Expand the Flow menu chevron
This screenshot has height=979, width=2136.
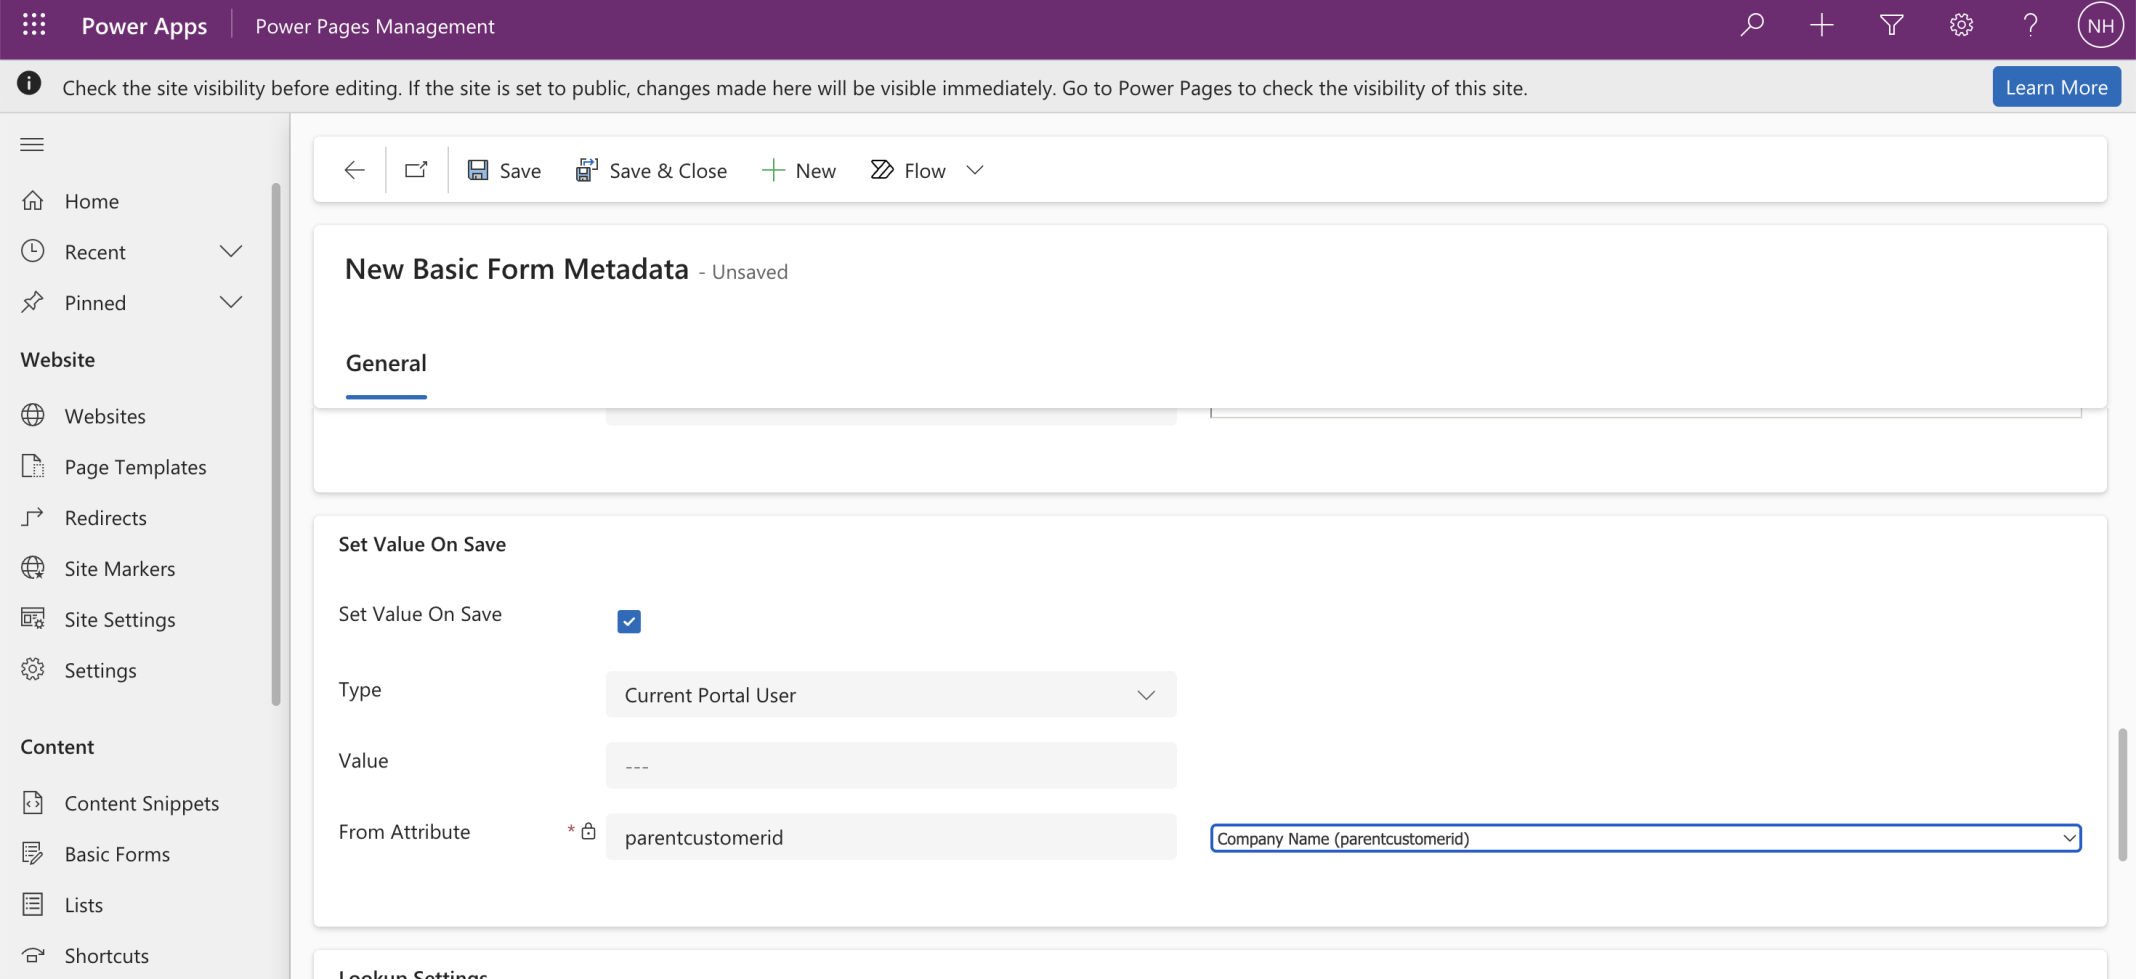tap(975, 170)
